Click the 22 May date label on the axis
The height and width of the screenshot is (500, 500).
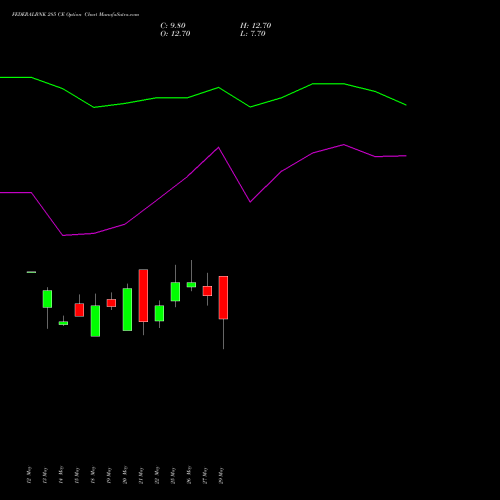coord(157,475)
